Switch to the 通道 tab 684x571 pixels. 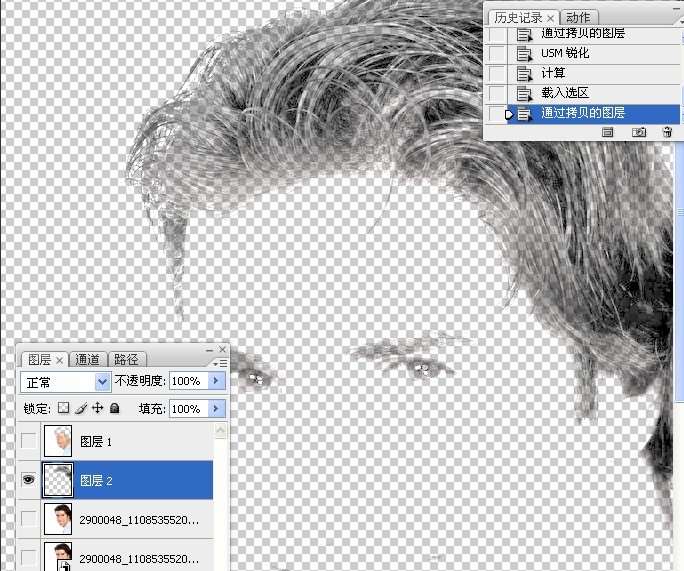click(88, 360)
